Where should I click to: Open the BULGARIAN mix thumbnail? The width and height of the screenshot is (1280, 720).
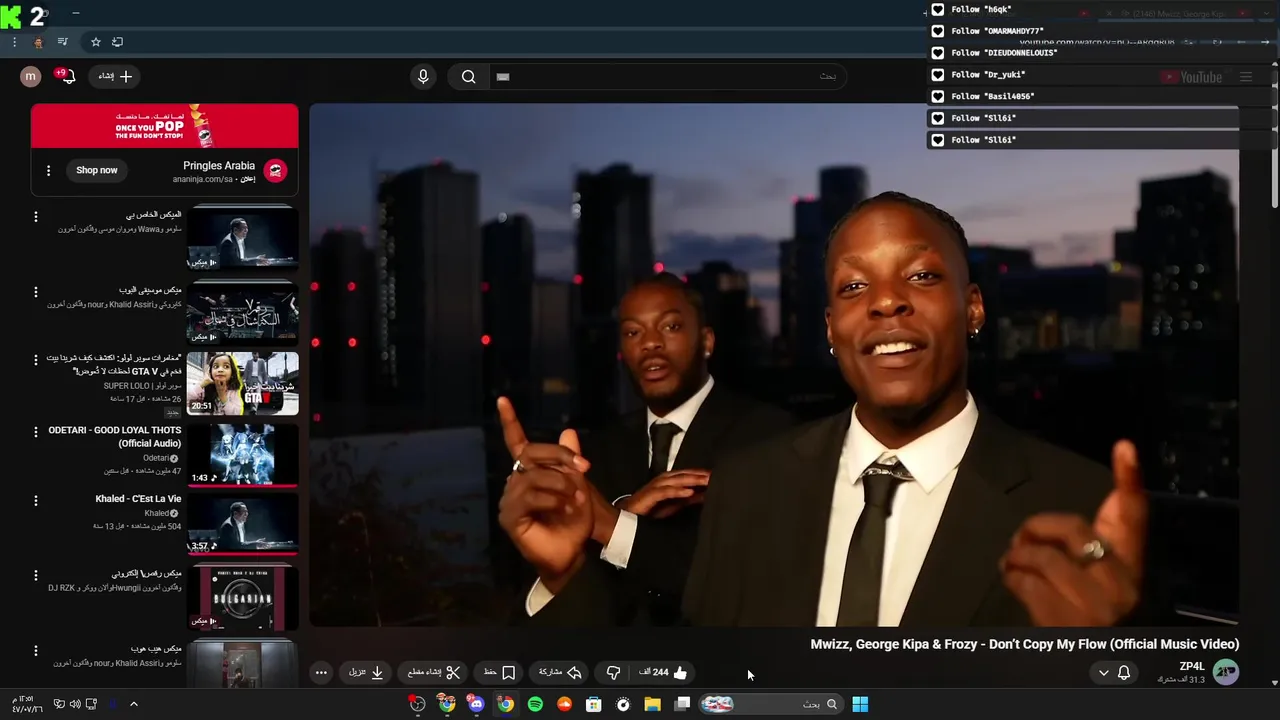pos(242,598)
